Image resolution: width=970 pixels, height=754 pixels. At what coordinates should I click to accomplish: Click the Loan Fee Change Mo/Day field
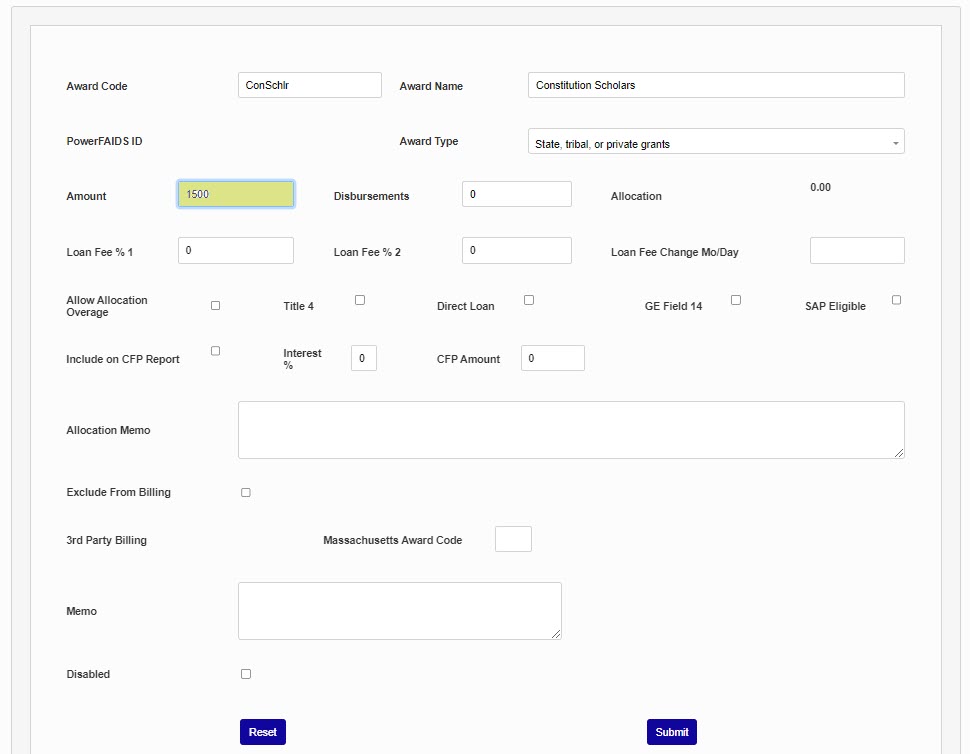pos(856,250)
